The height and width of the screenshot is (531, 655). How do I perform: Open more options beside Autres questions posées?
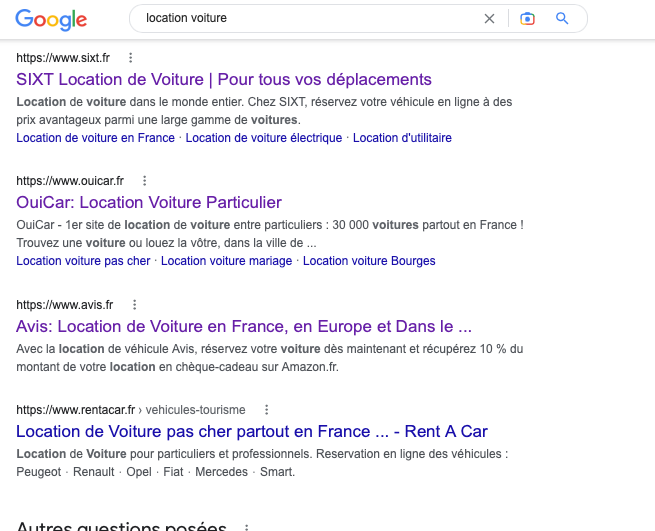pyautogui.click(x=246, y=527)
